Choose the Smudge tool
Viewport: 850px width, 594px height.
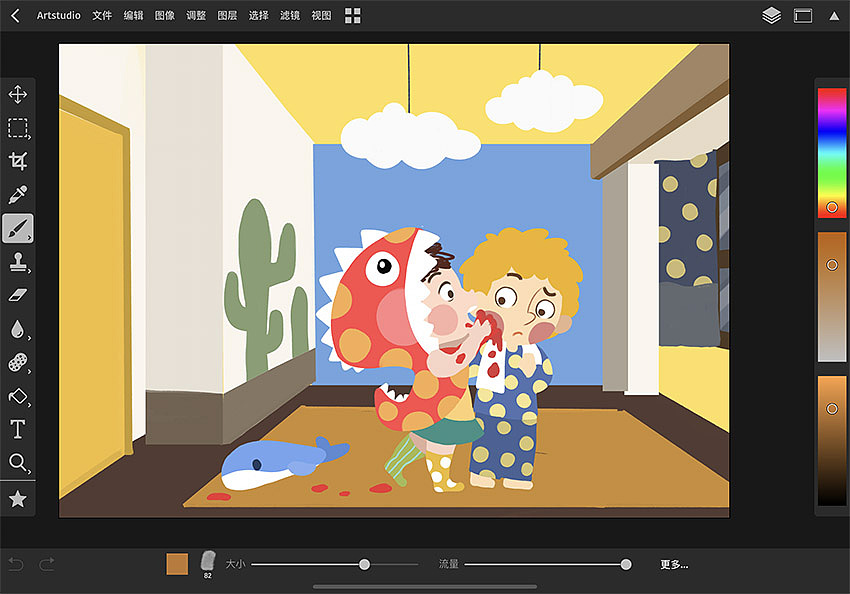16,329
